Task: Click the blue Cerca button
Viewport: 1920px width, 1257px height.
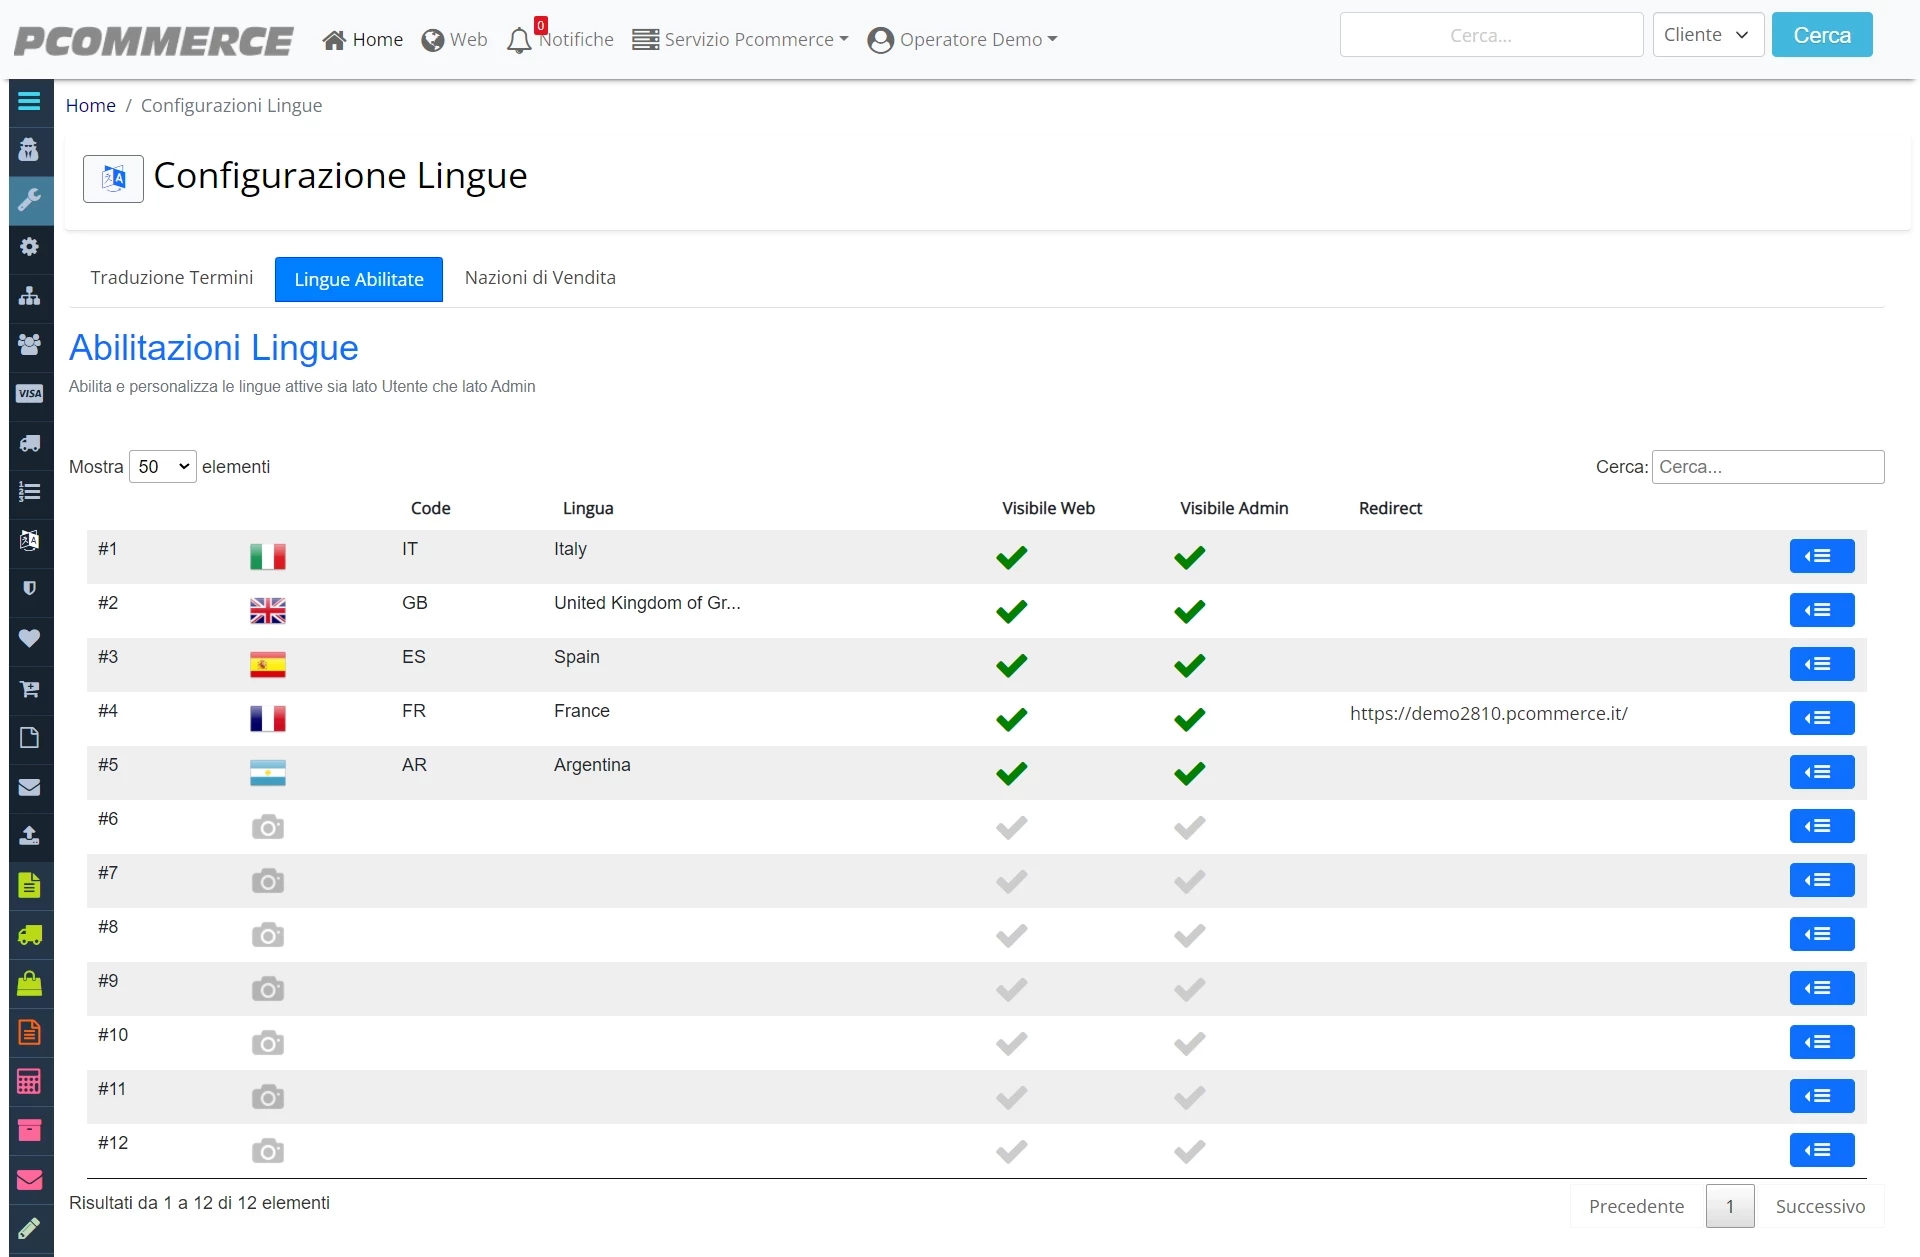Action: pyautogui.click(x=1821, y=35)
